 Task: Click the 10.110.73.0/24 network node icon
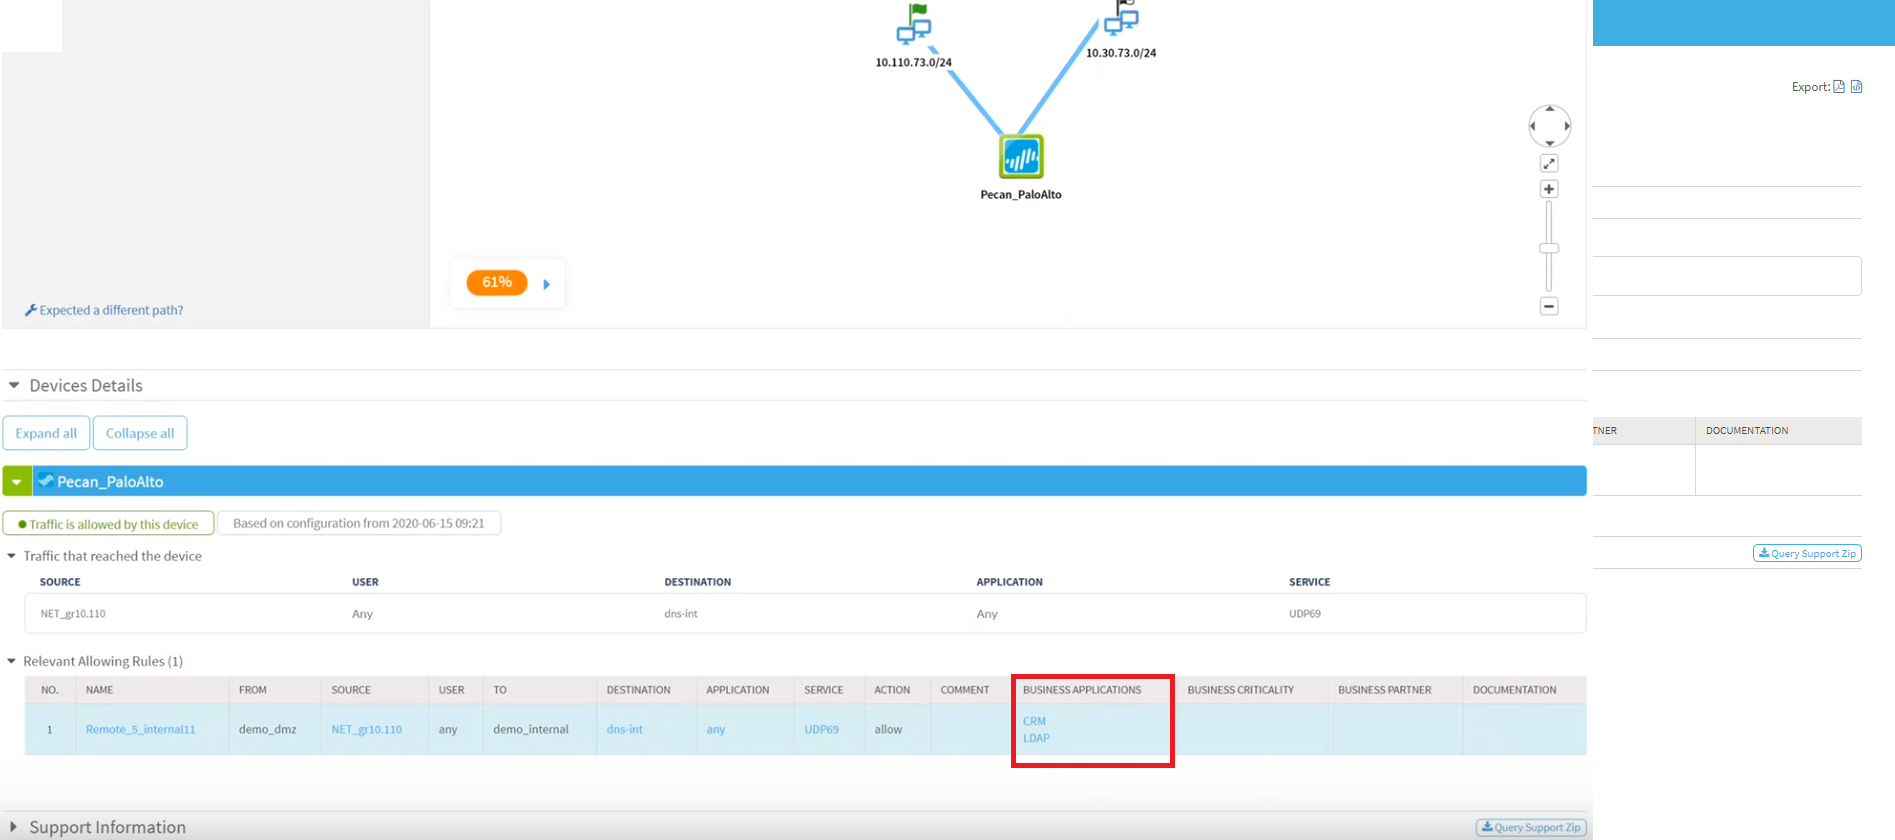pos(913,26)
